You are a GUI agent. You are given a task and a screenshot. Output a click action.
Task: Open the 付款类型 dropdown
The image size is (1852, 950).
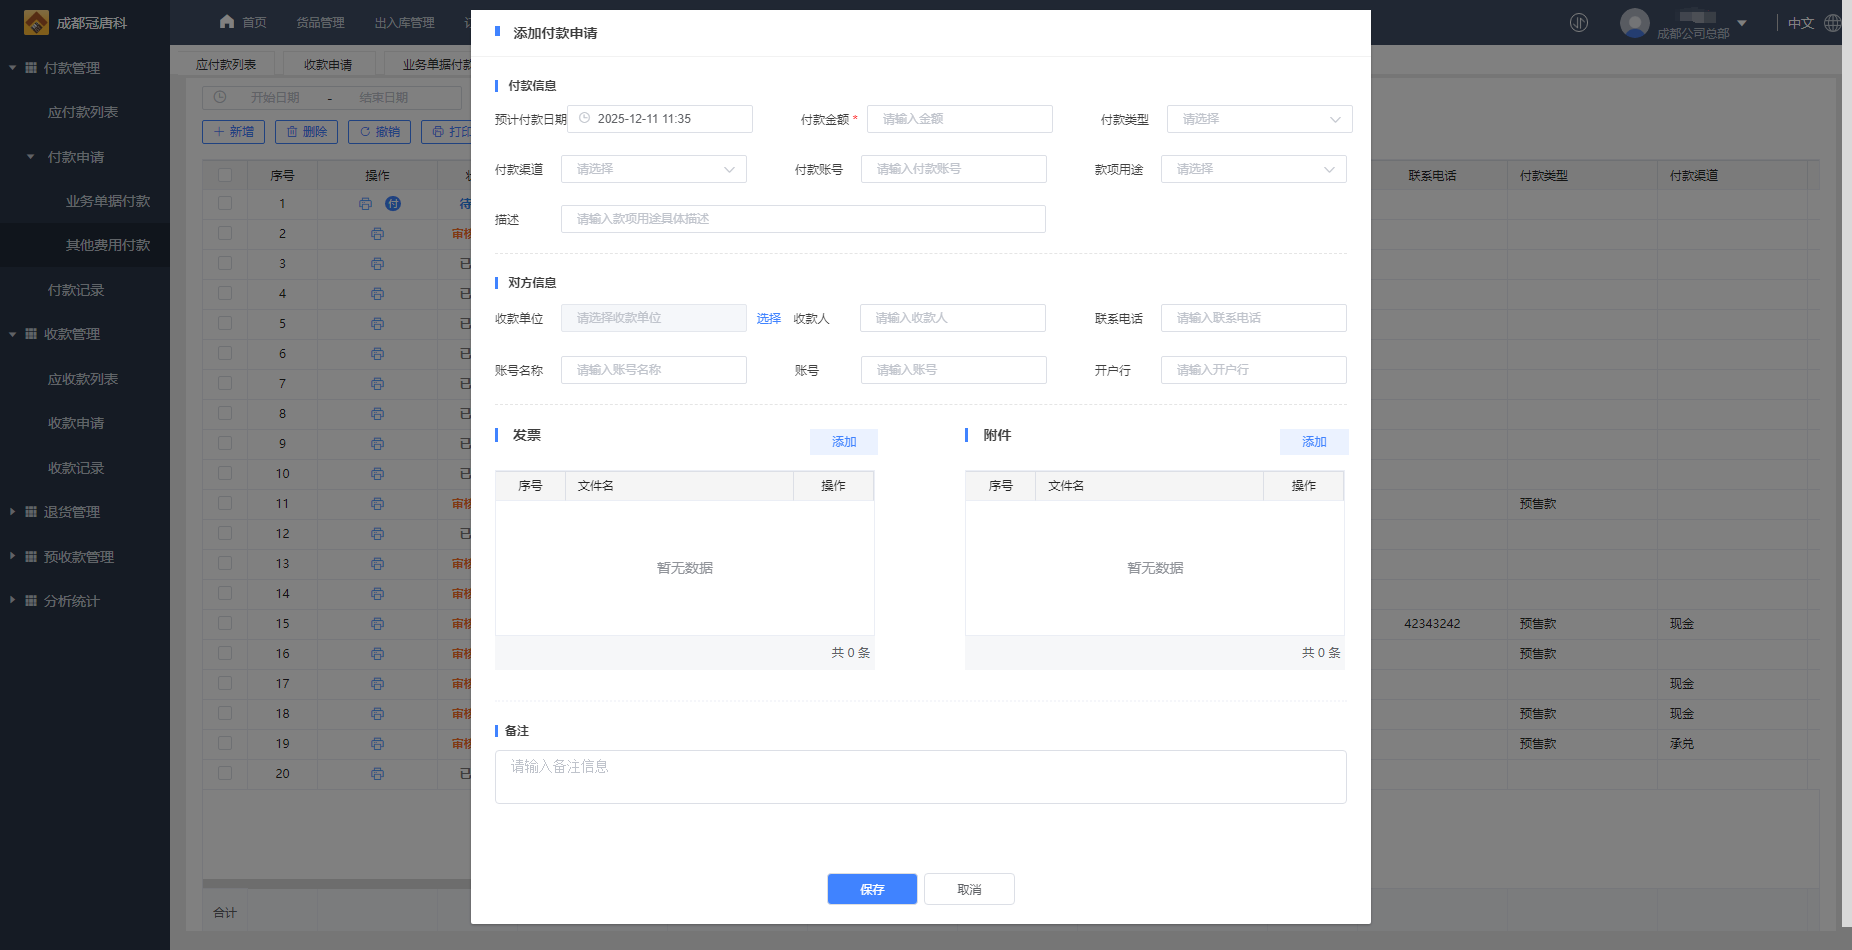coord(1259,119)
